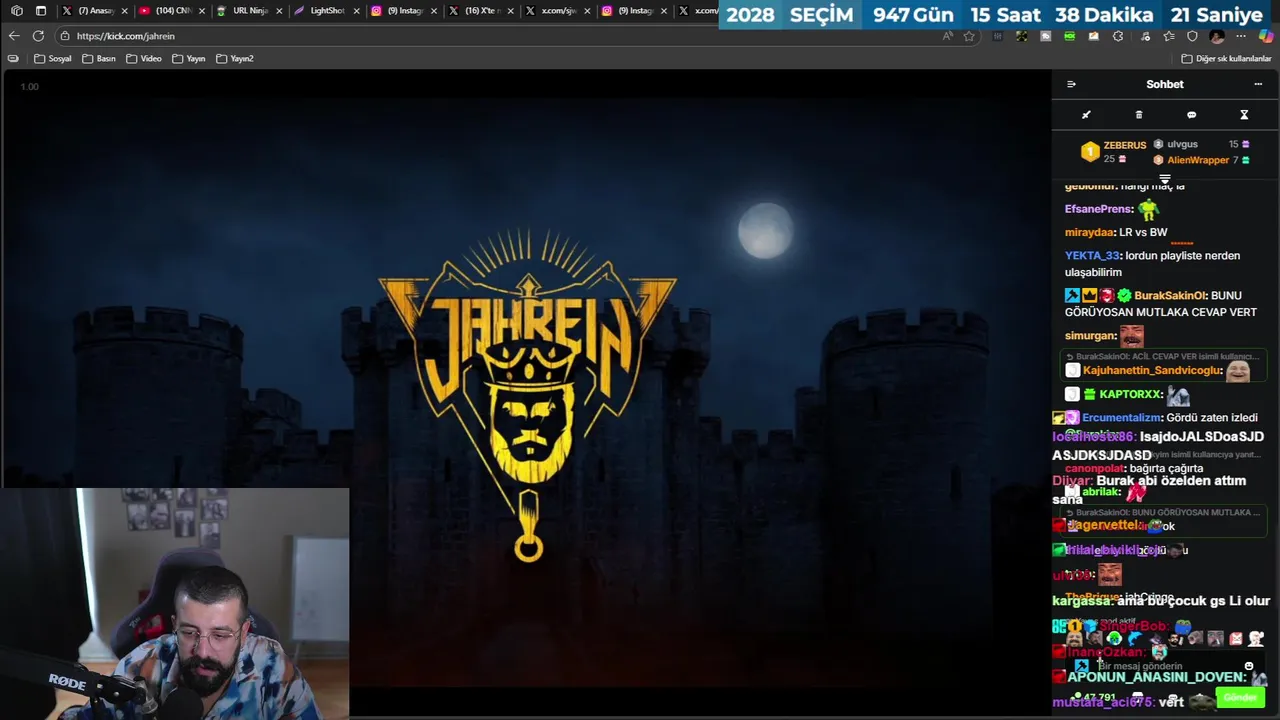
Task: Open the Yayın2 bookmarks folder
Action: click(235, 59)
